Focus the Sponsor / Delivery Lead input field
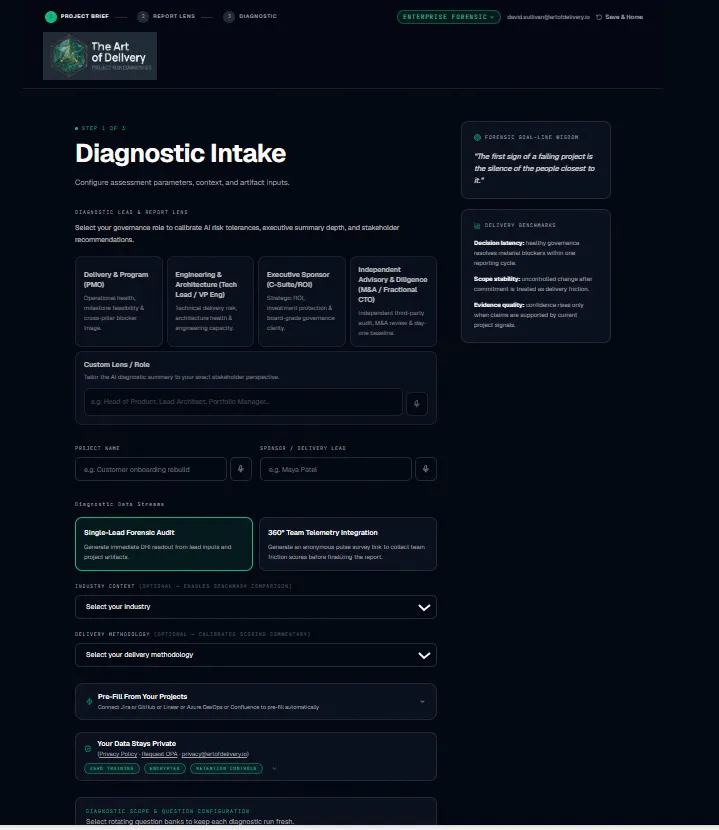This screenshot has width=719, height=830. click(336, 469)
